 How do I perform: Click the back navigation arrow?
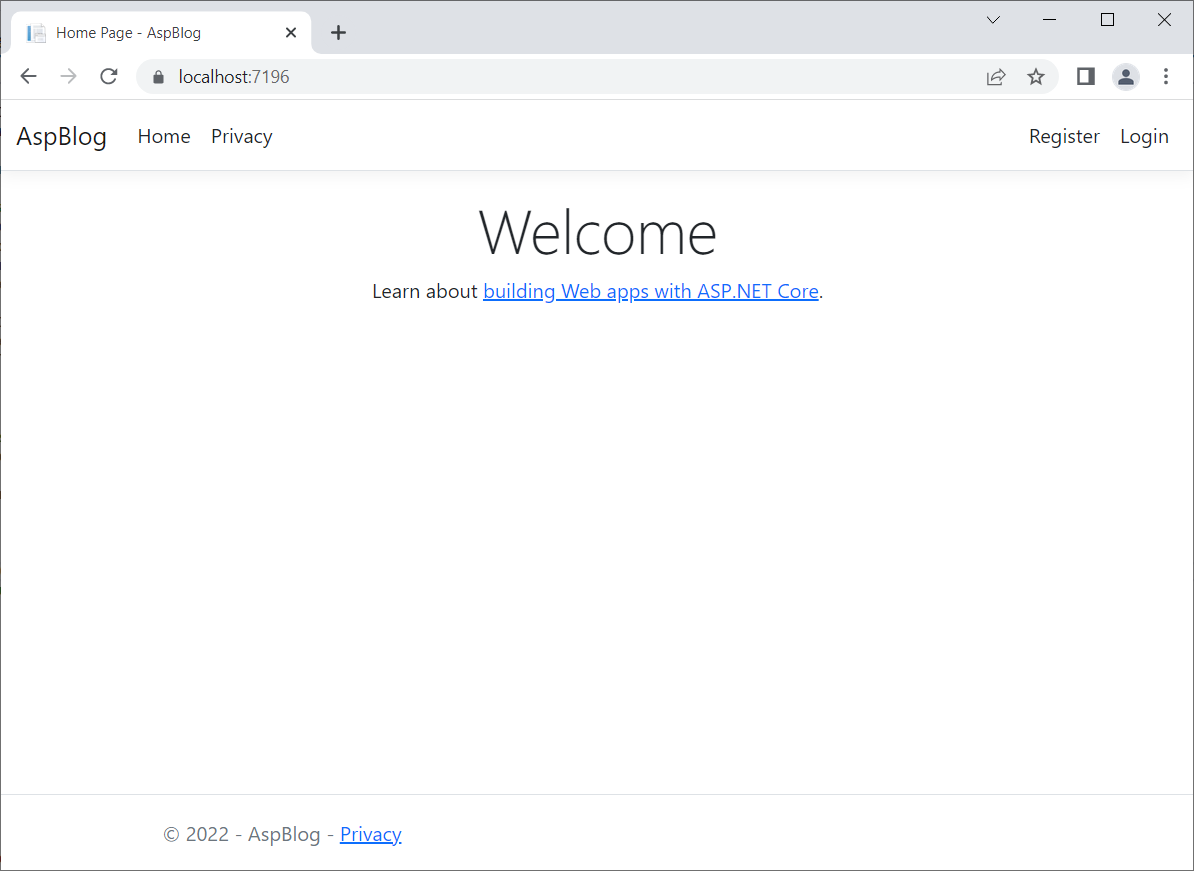(28, 76)
